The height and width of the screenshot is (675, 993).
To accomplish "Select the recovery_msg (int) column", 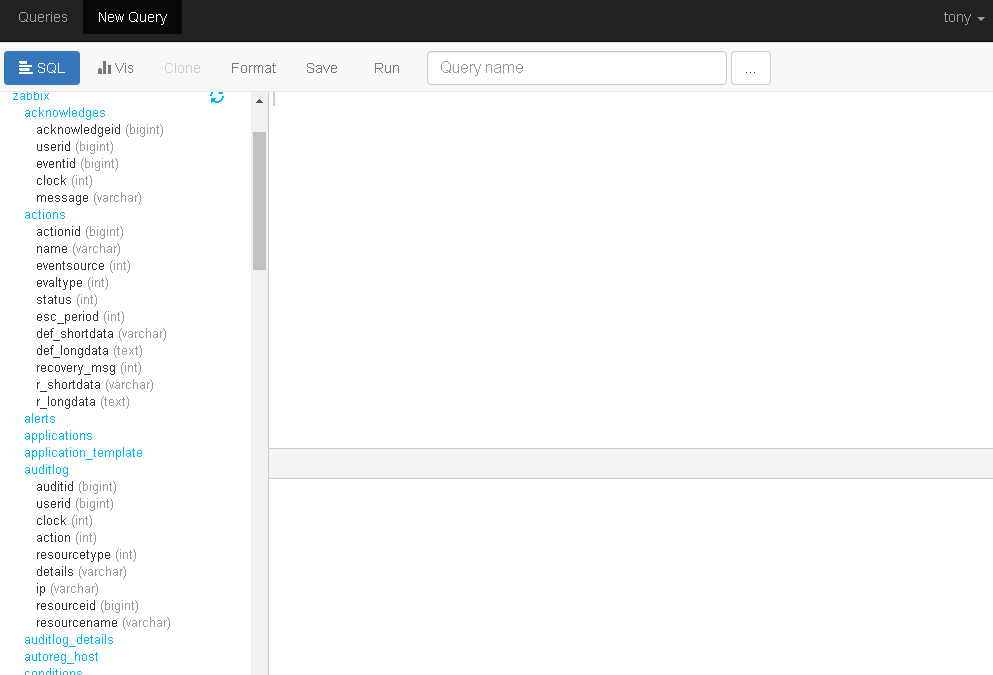I will click(89, 368).
